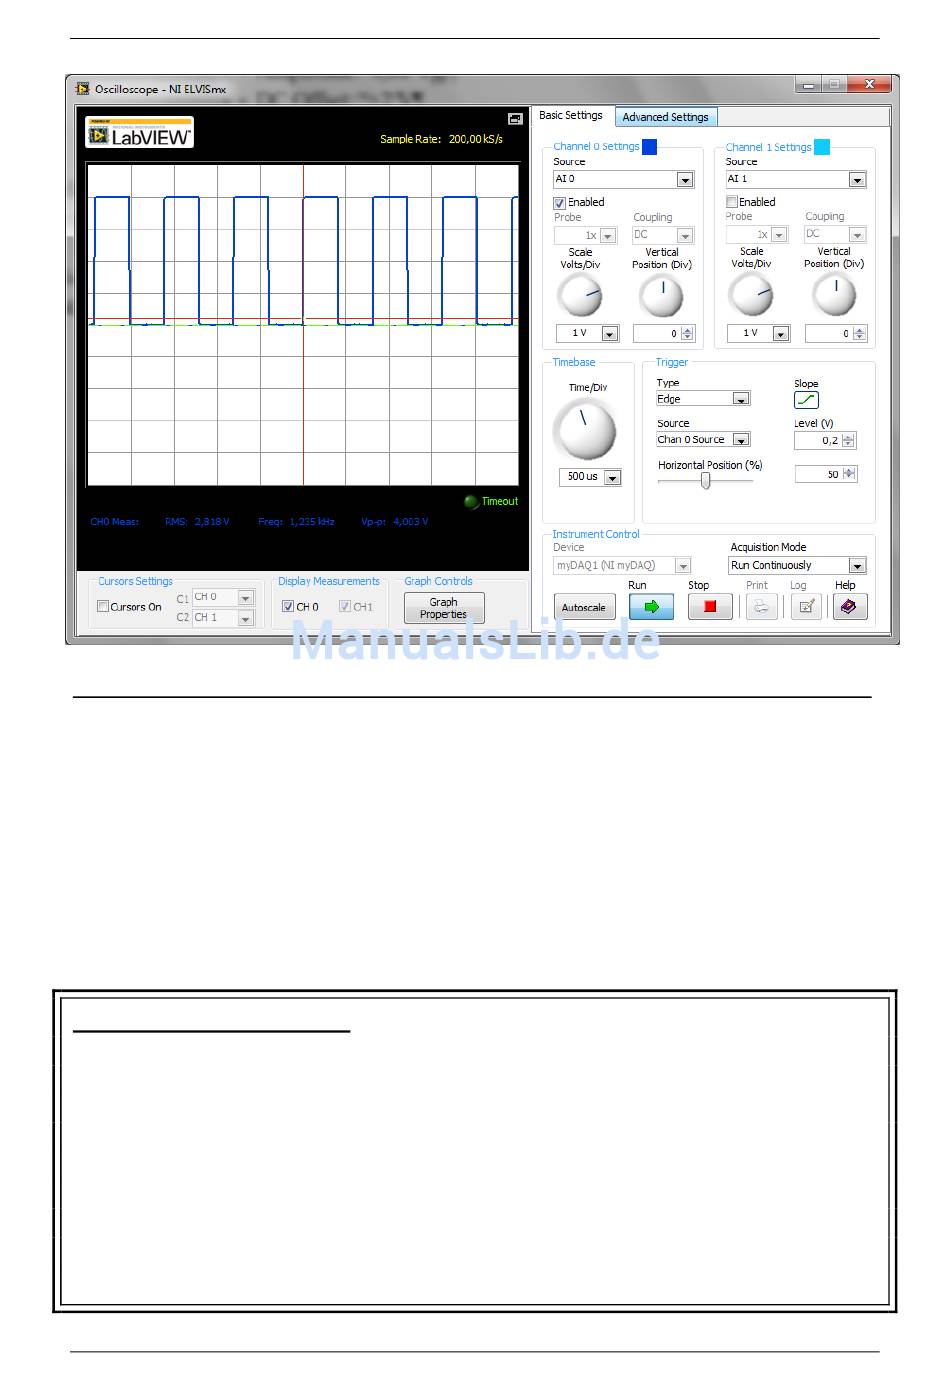Toggle Channel 0 Enabled checkbox
Screen dimensions: 950x1387
click(x=560, y=203)
